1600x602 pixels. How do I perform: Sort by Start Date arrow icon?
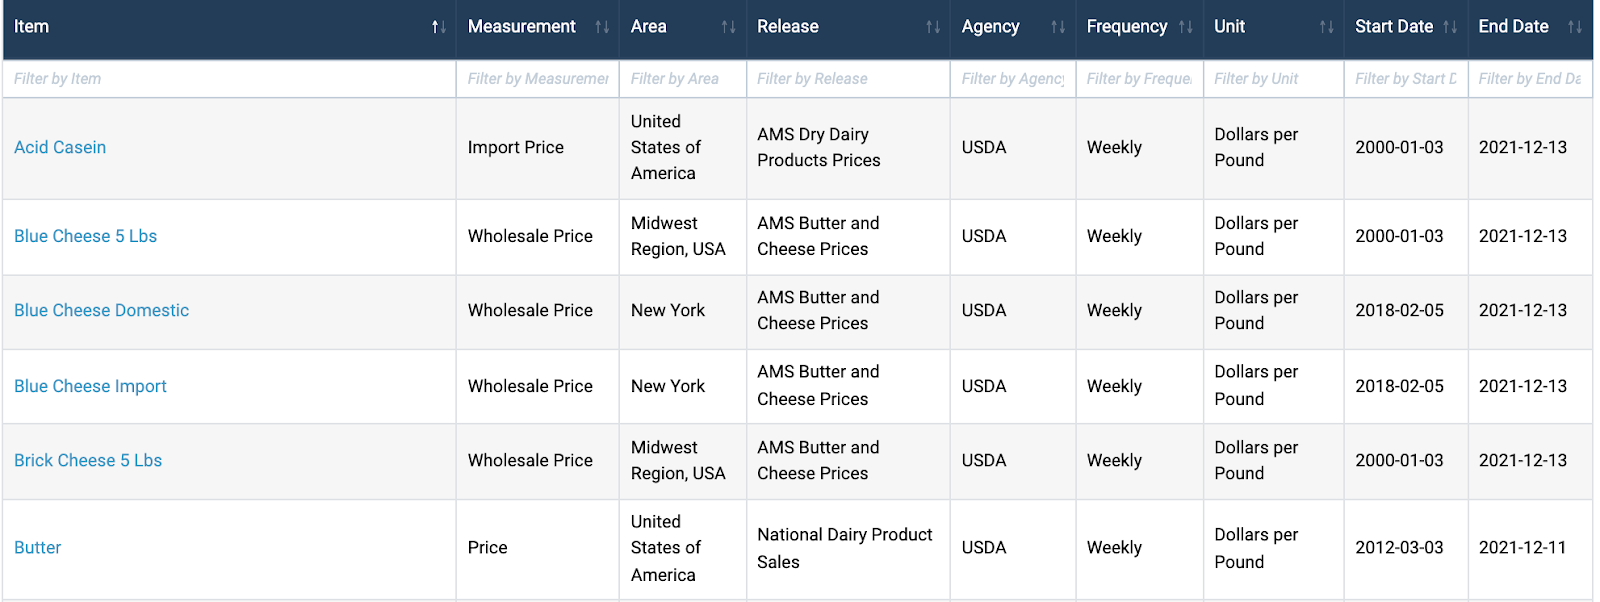point(1449,27)
